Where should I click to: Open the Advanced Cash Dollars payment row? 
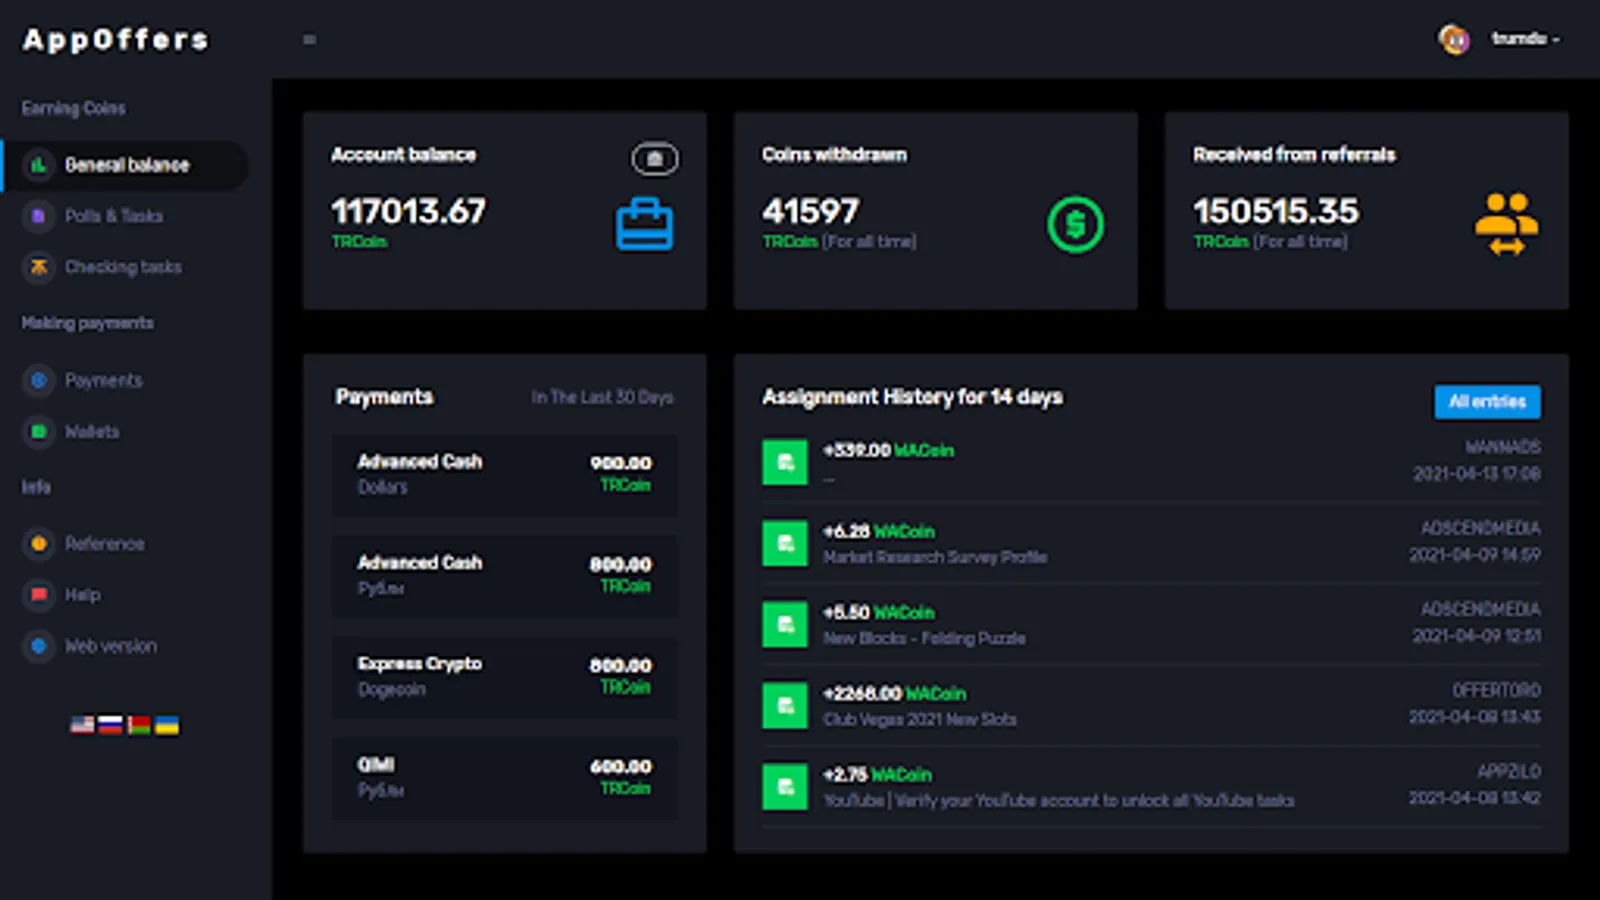[505, 475]
